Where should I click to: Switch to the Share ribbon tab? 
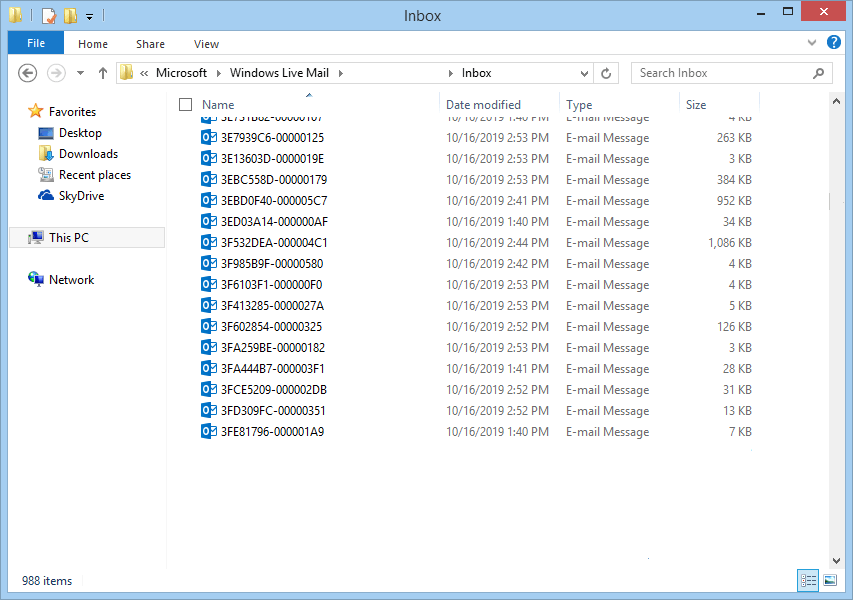150,44
